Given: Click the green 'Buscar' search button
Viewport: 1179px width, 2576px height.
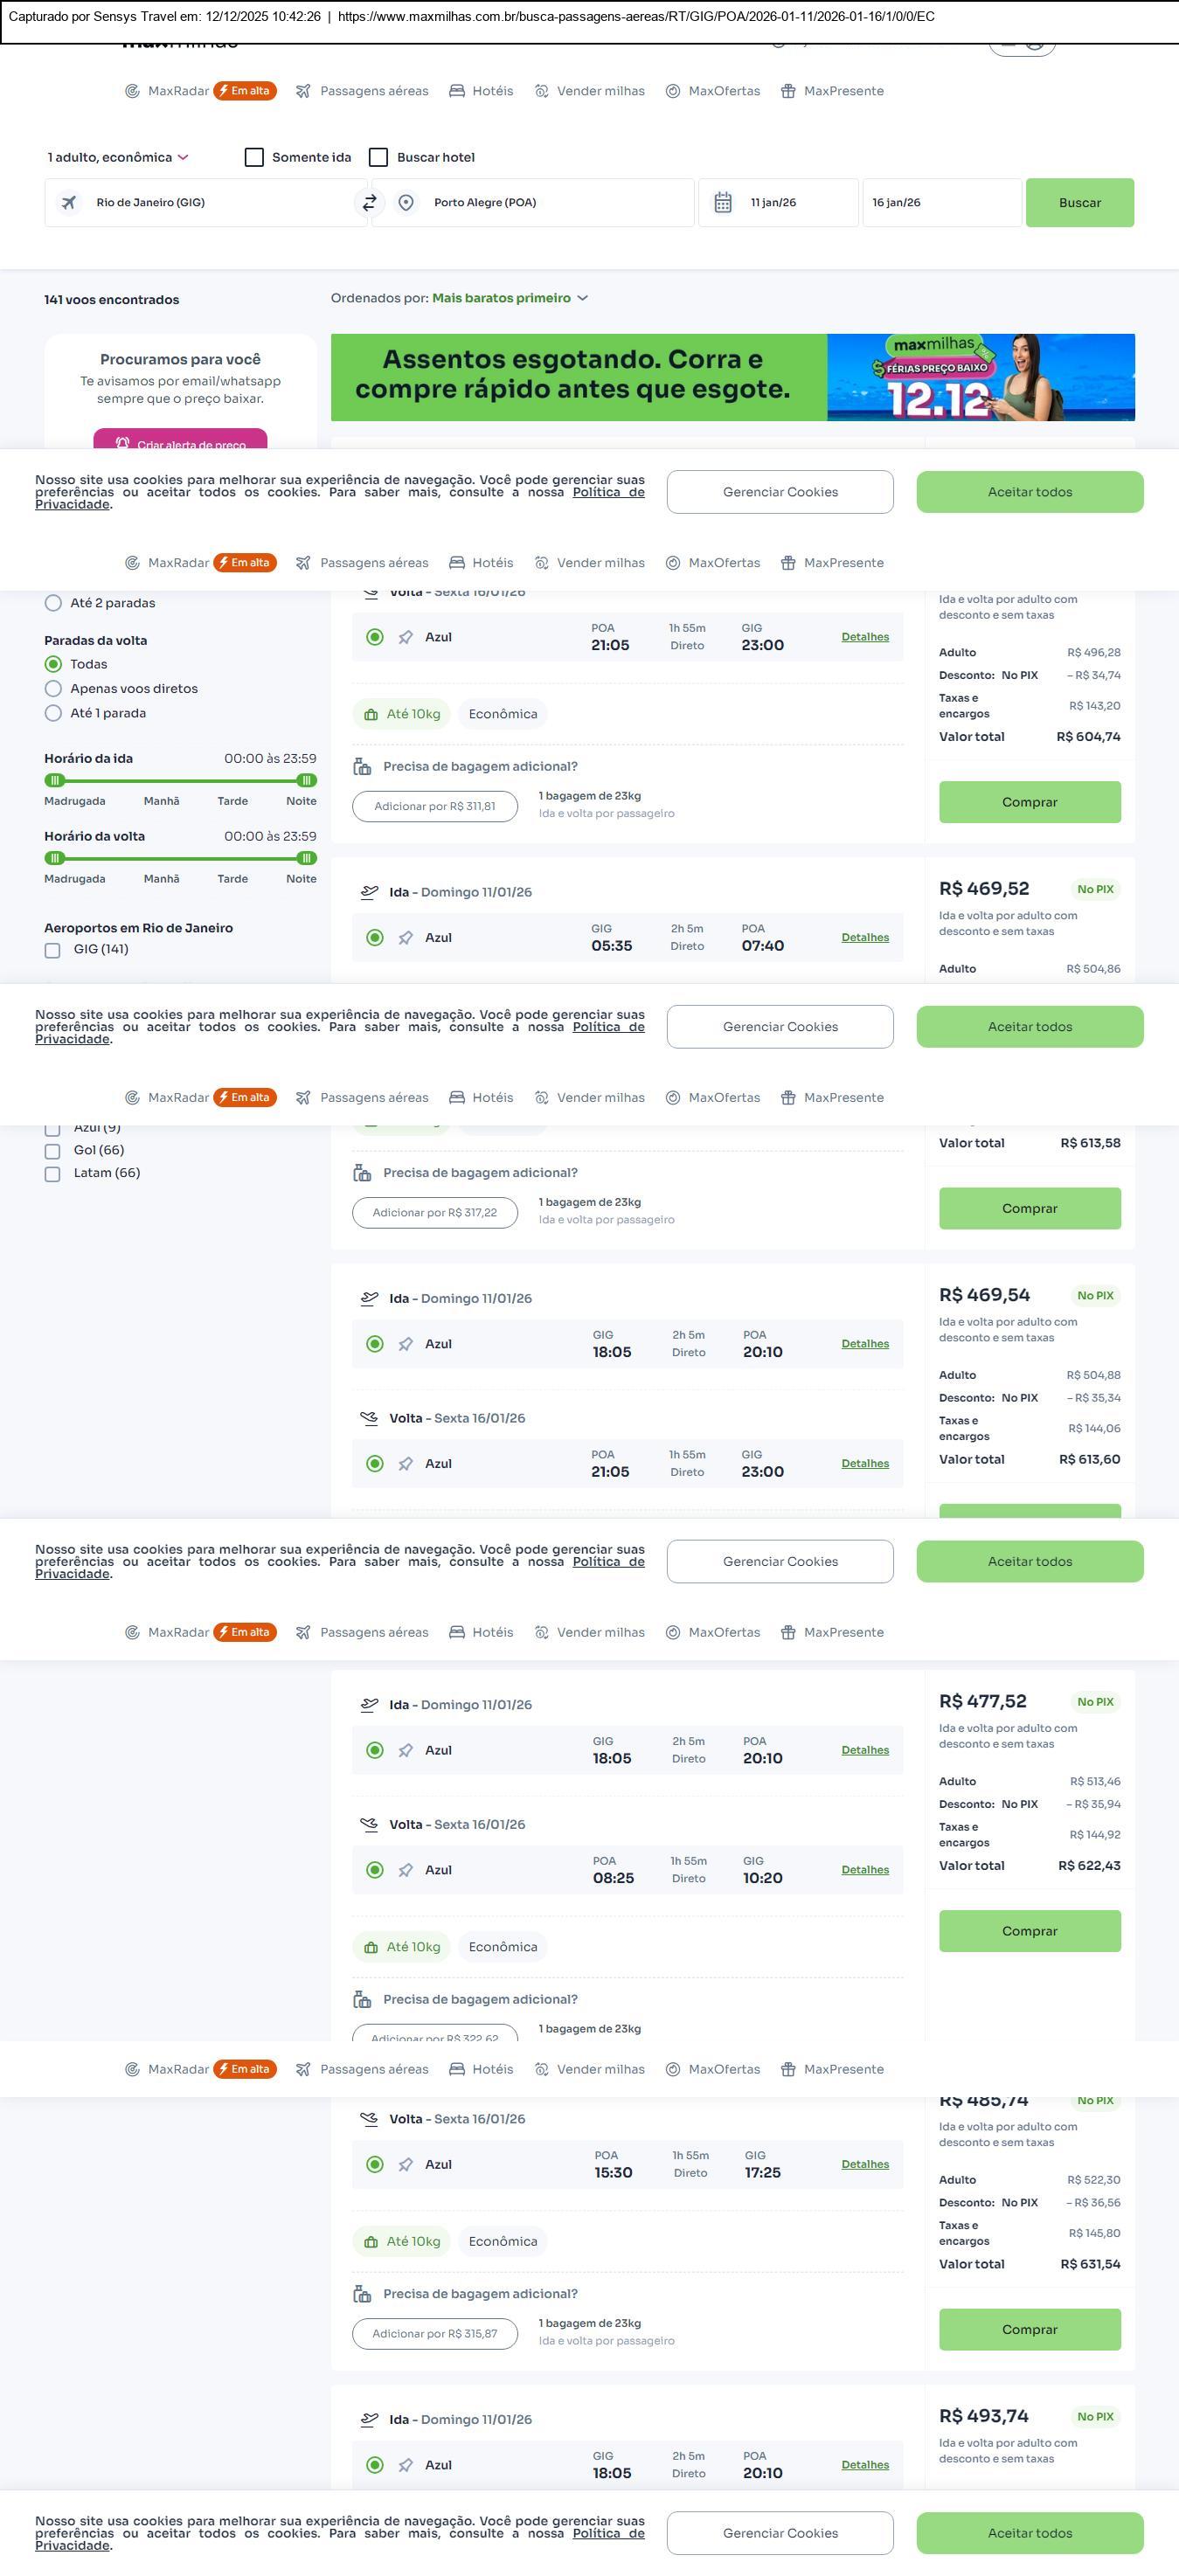Looking at the screenshot, I should pyautogui.click(x=1079, y=203).
